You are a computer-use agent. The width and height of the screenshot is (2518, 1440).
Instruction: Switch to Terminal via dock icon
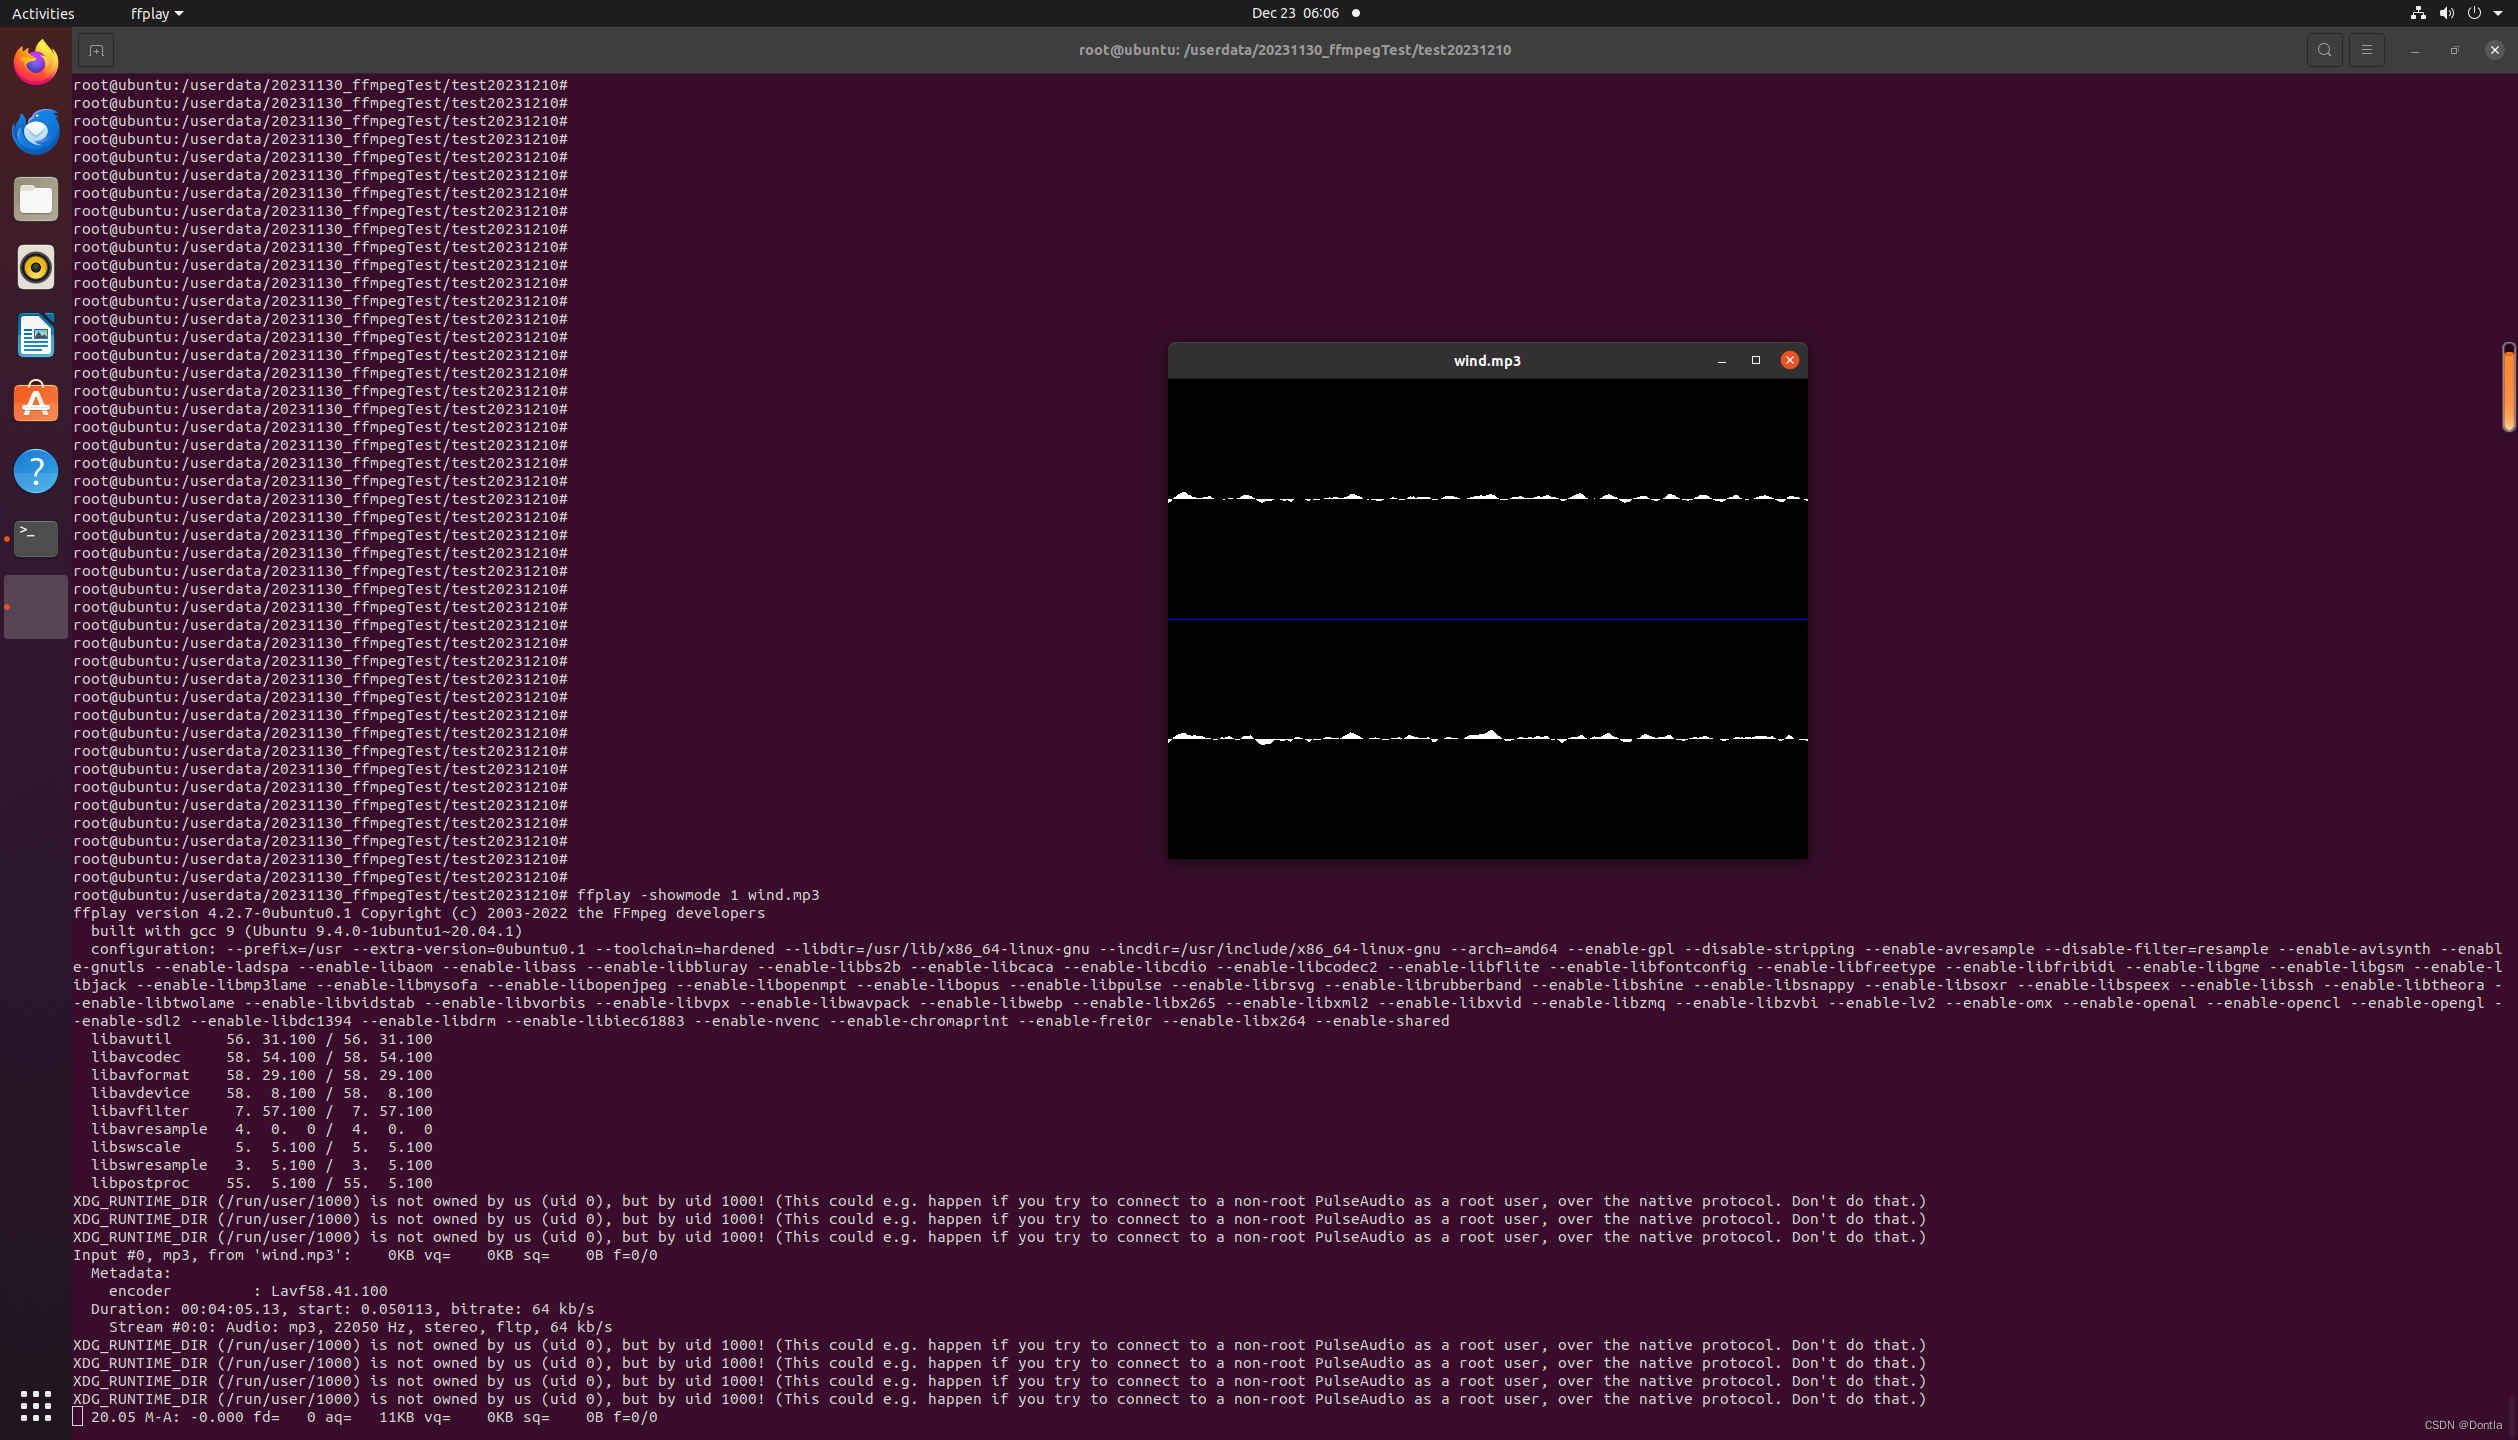click(x=36, y=539)
